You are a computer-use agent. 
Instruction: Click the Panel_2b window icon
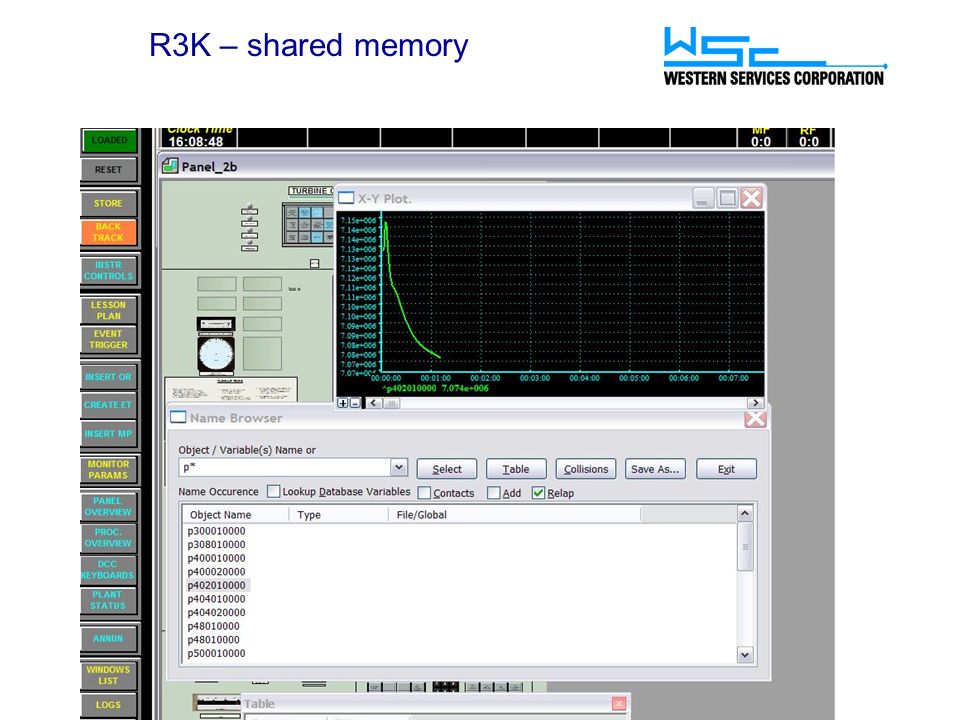click(x=170, y=165)
